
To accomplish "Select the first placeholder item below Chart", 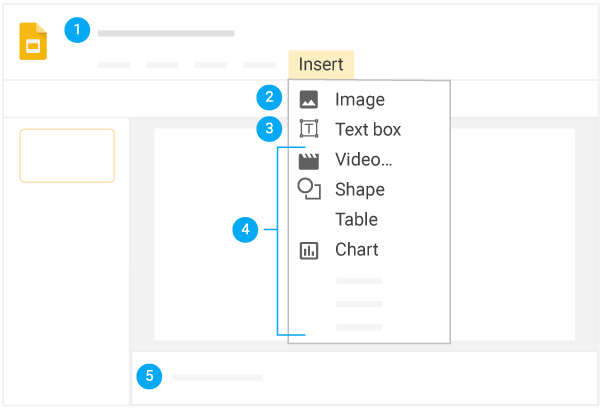I will [x=359, y=281].
